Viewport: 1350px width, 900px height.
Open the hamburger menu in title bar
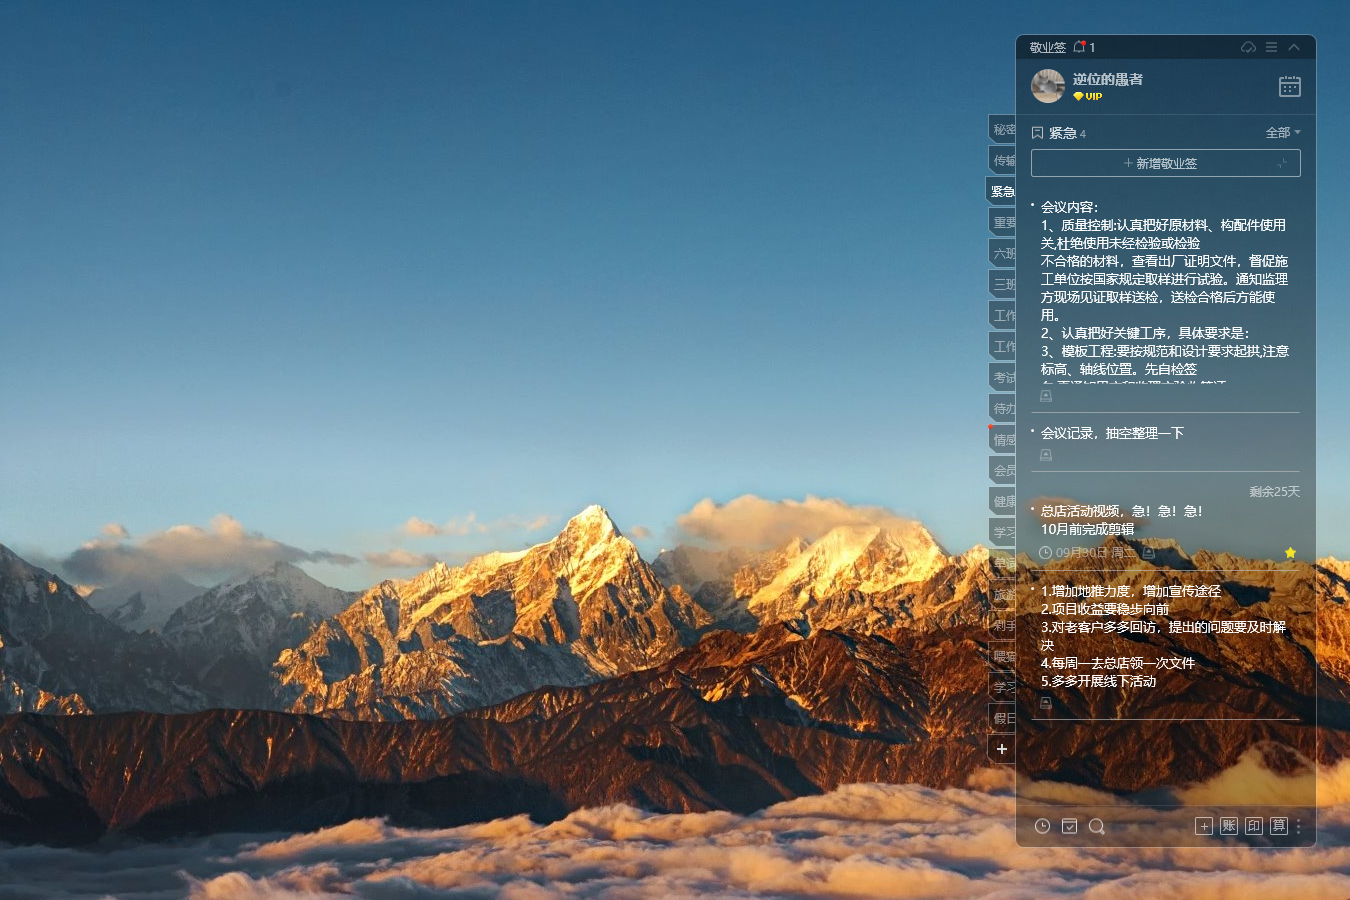[x=1271, y=47]
